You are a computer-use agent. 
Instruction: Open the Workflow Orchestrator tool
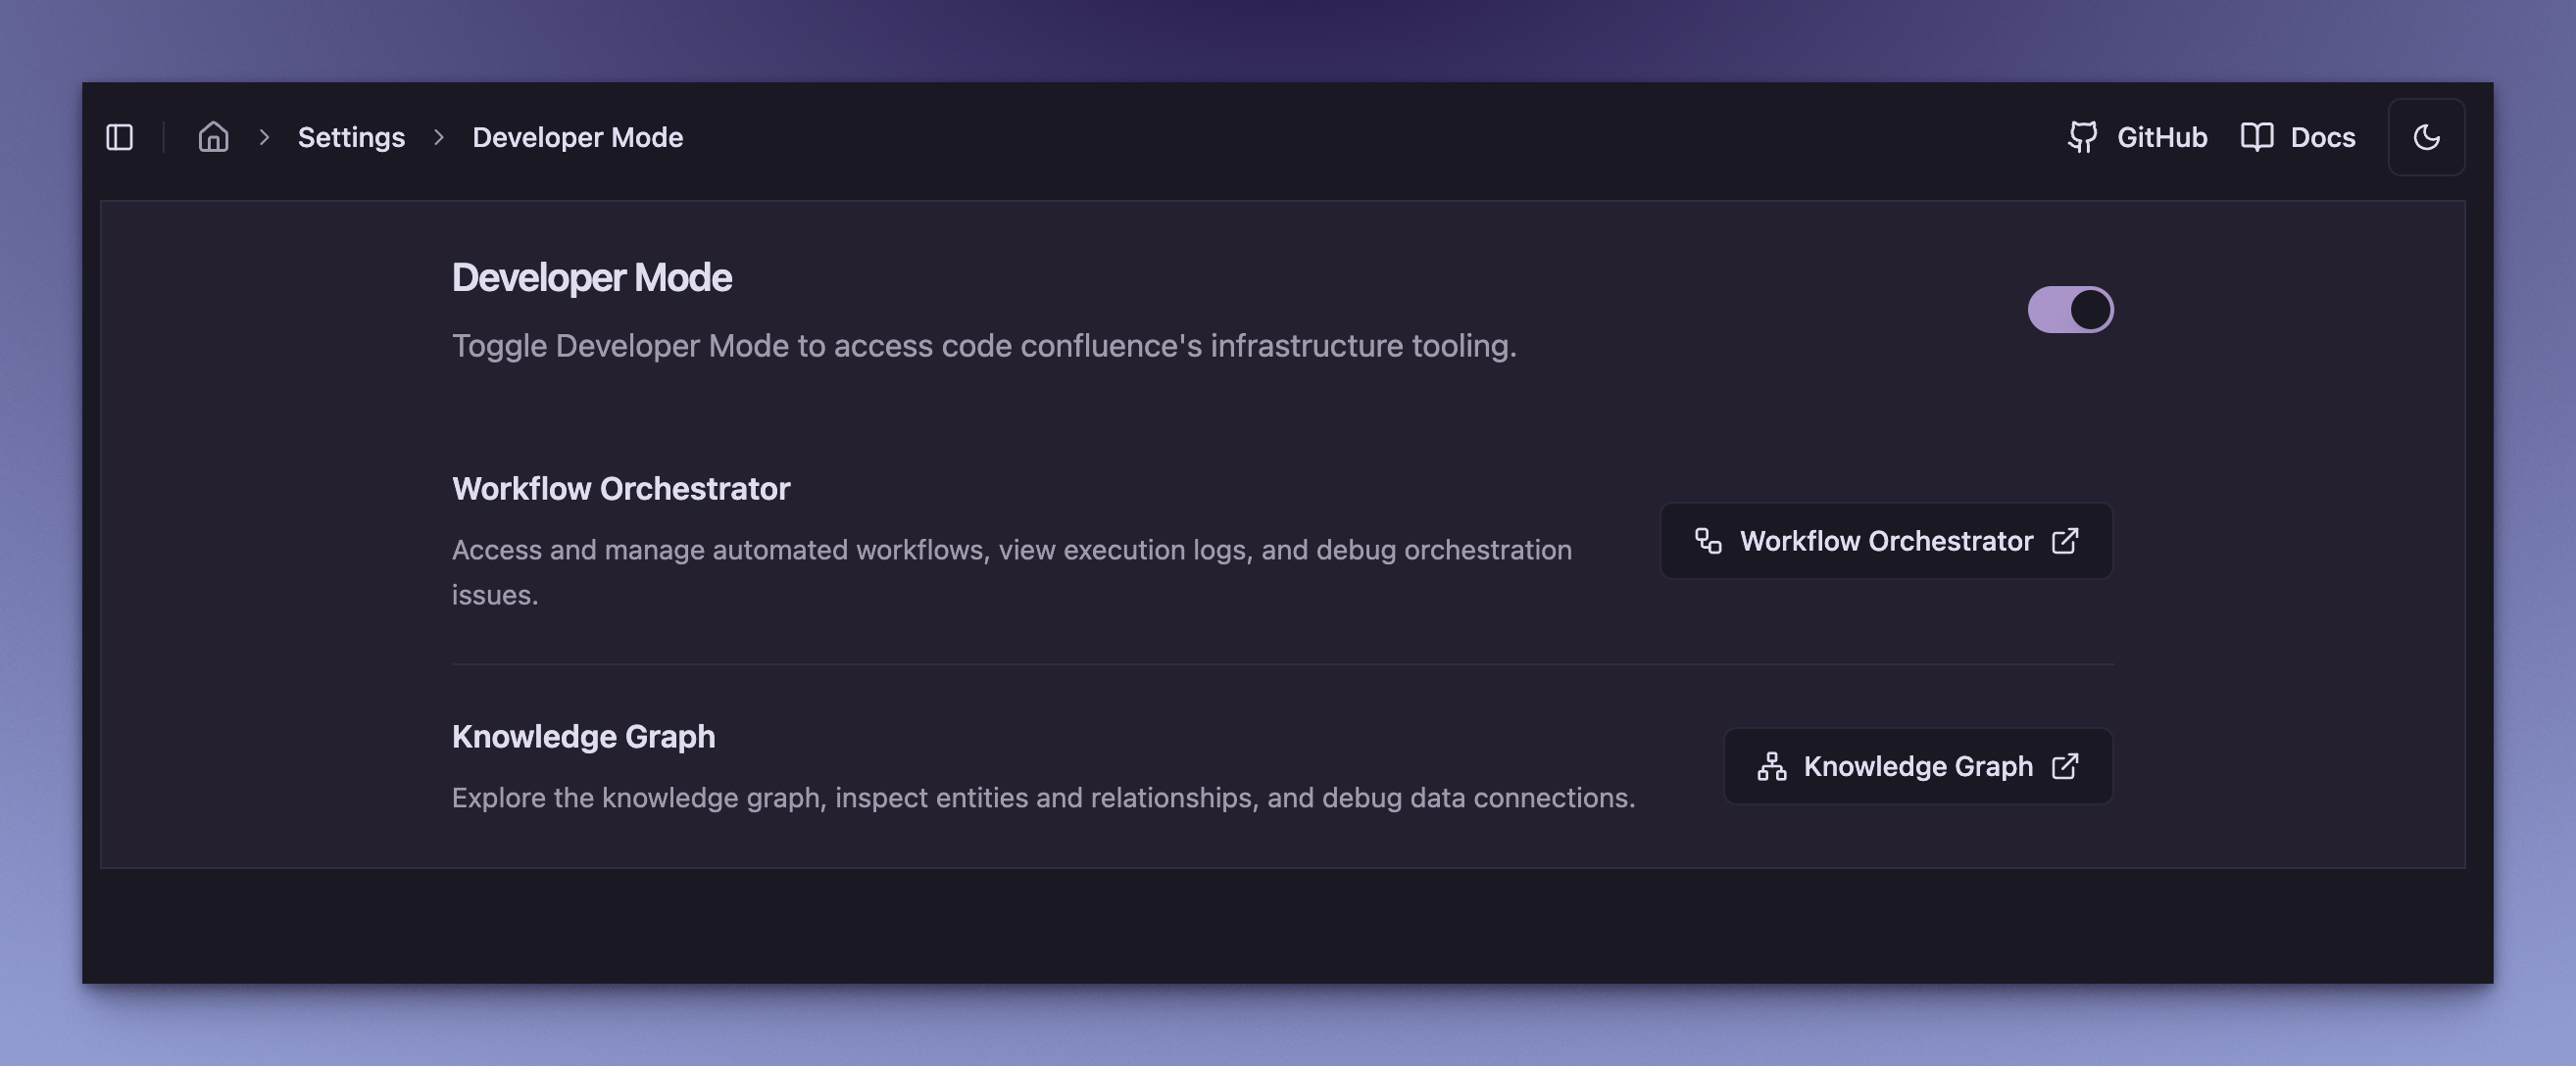(x=1884, y=541)
